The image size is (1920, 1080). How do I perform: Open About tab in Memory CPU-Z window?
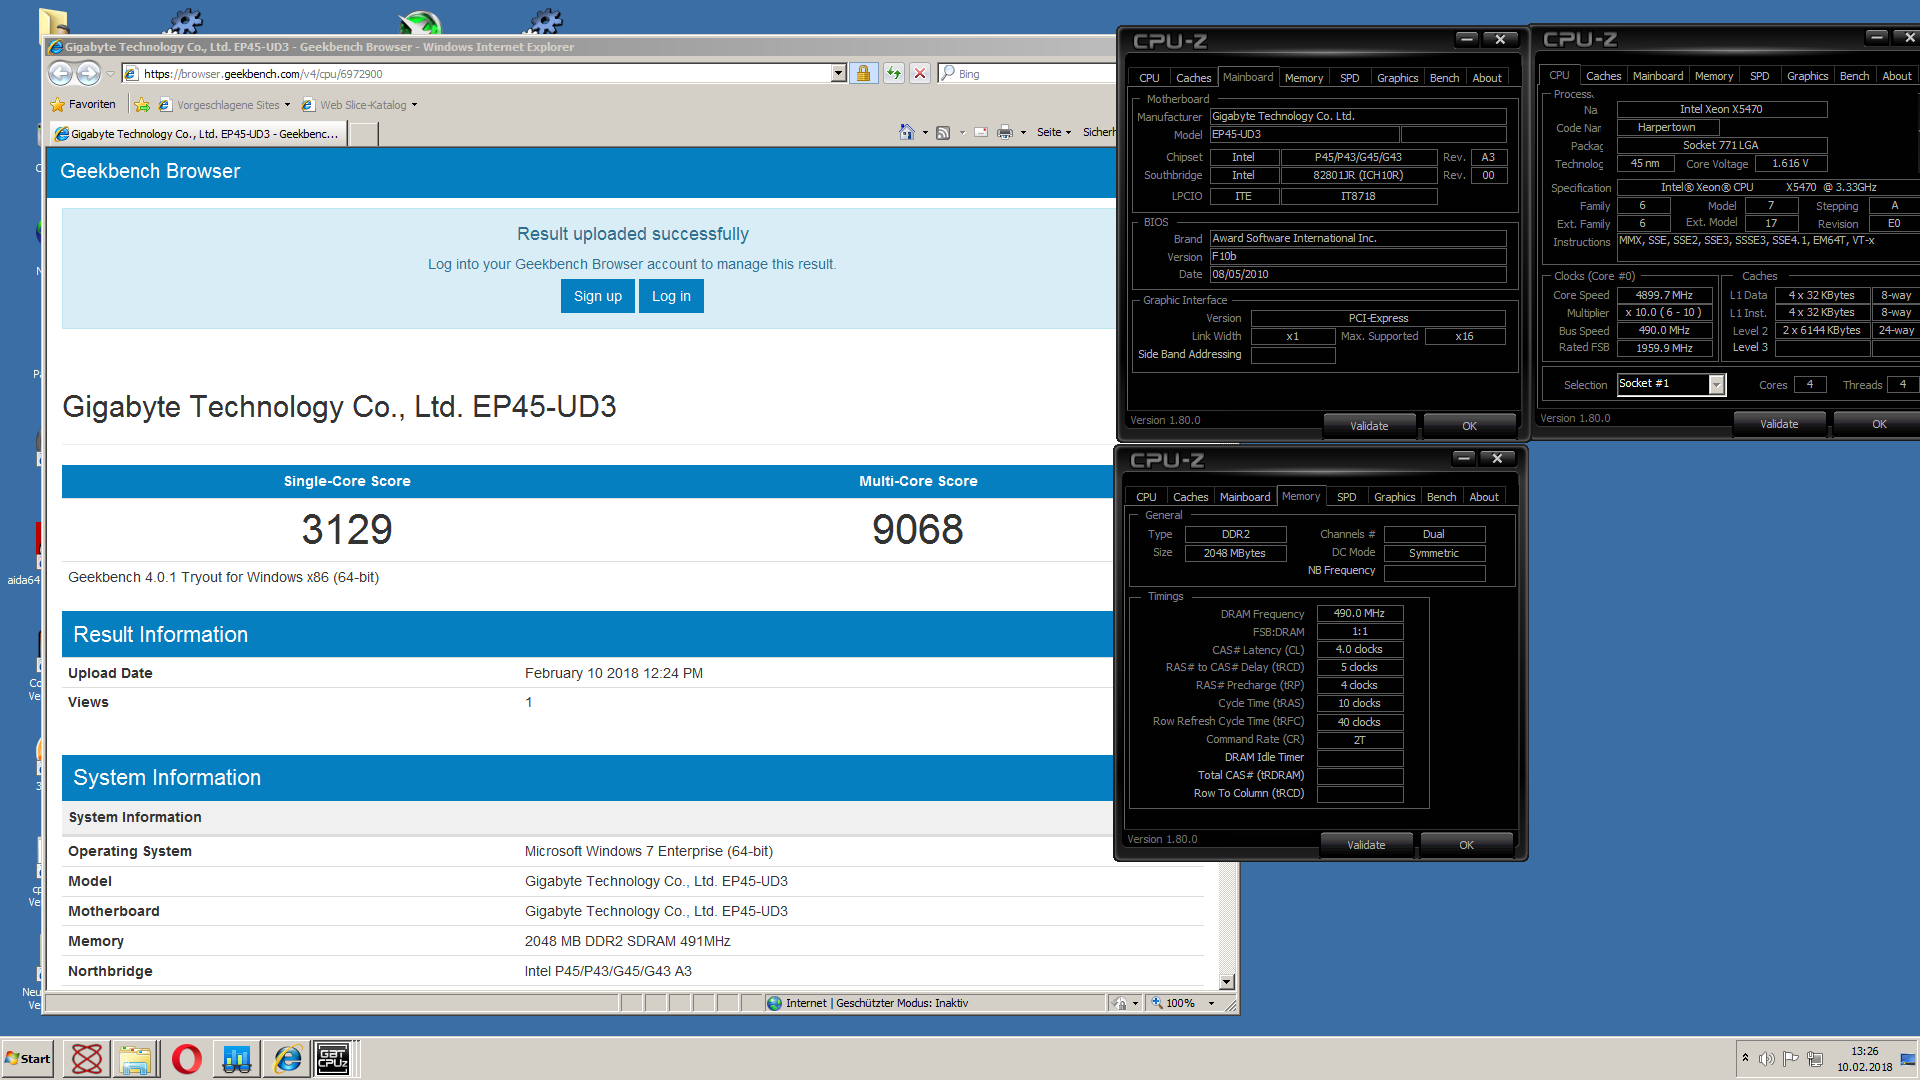(x=1484, y=496)
